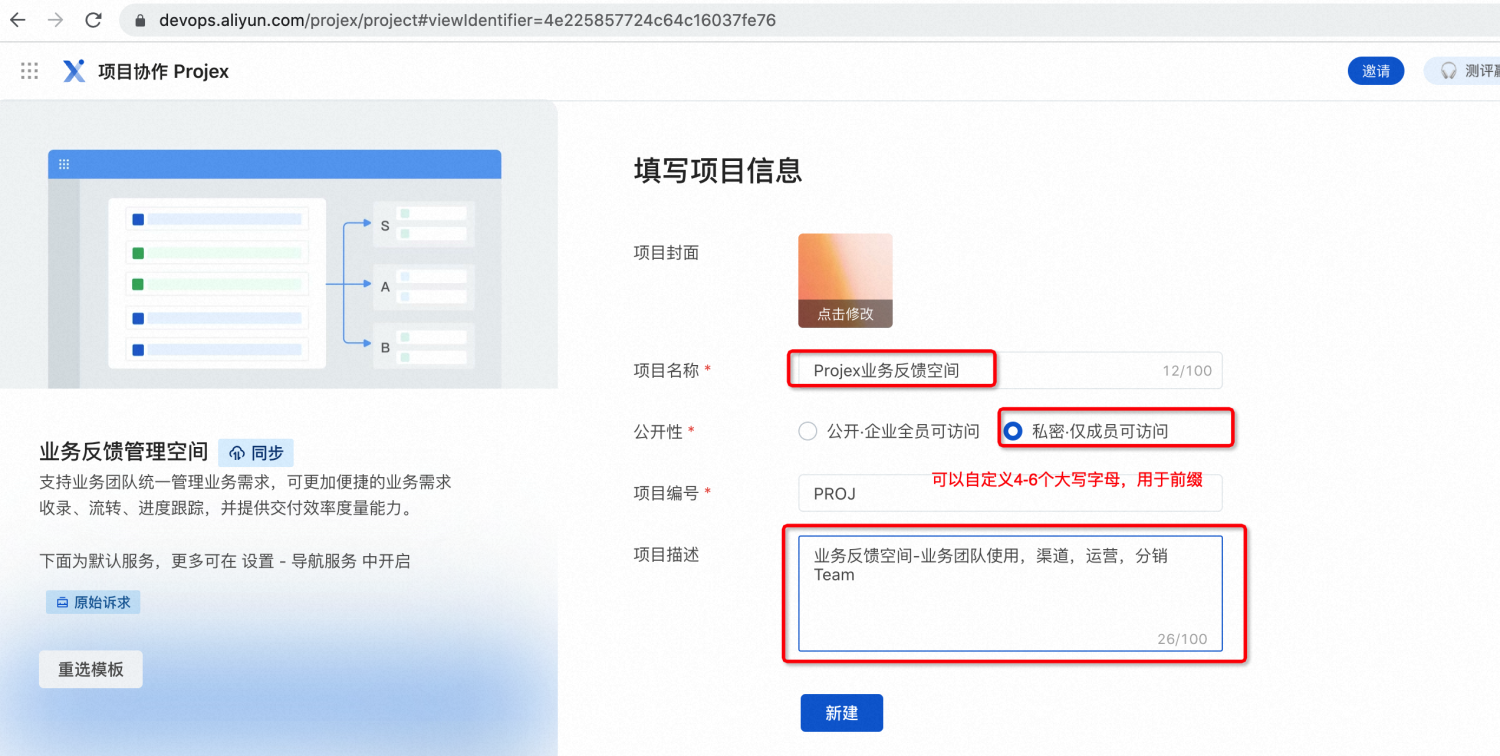Click the headset icon near 测评
1500x756 pixels.
(x=1449, y=71)
